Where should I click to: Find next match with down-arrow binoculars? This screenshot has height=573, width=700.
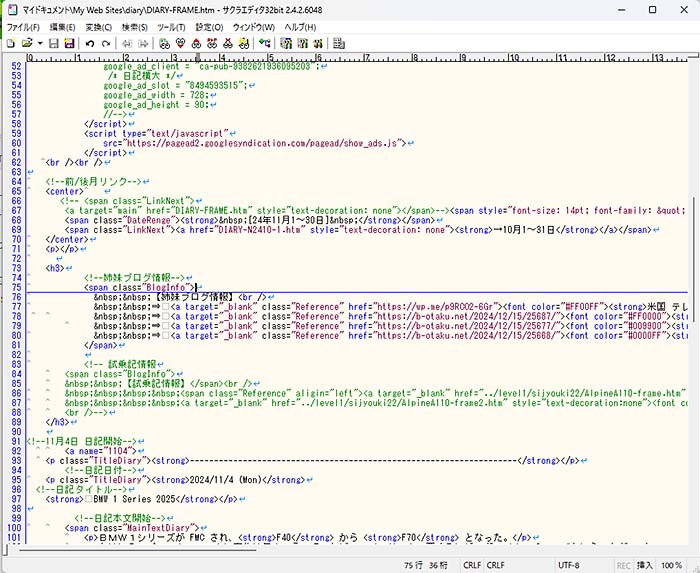click(x=180, y=43)
